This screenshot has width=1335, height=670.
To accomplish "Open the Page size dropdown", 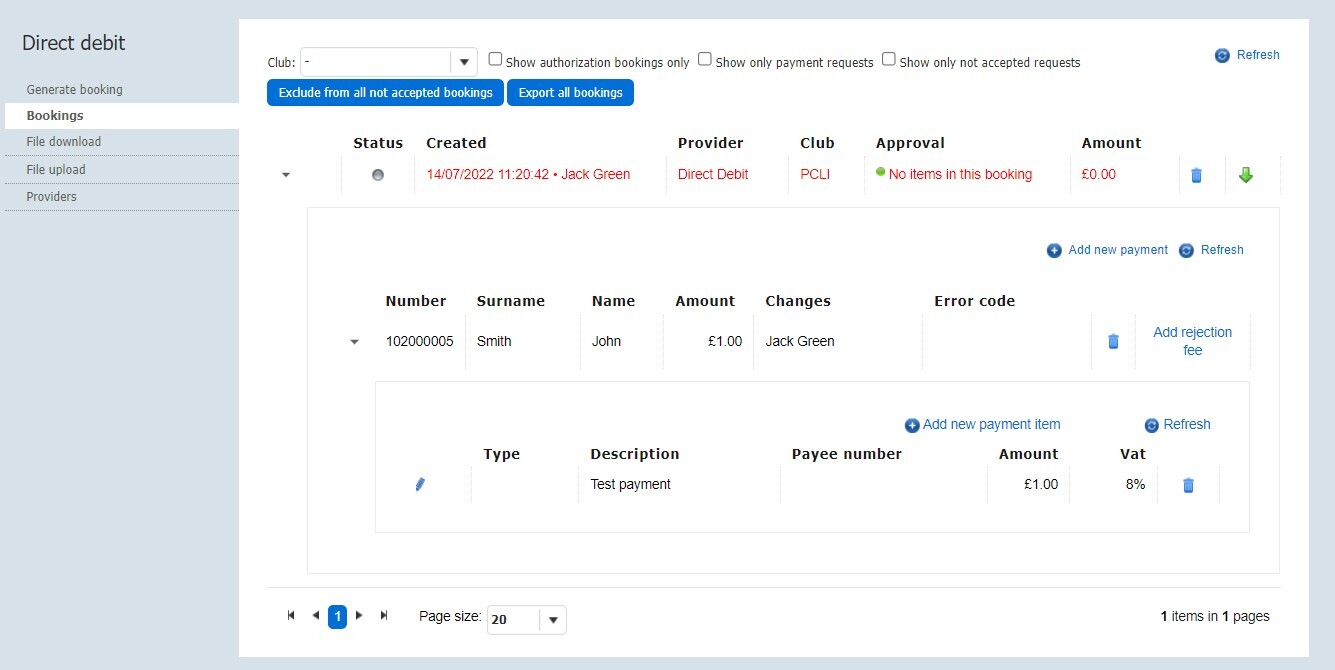I will 553,620.
